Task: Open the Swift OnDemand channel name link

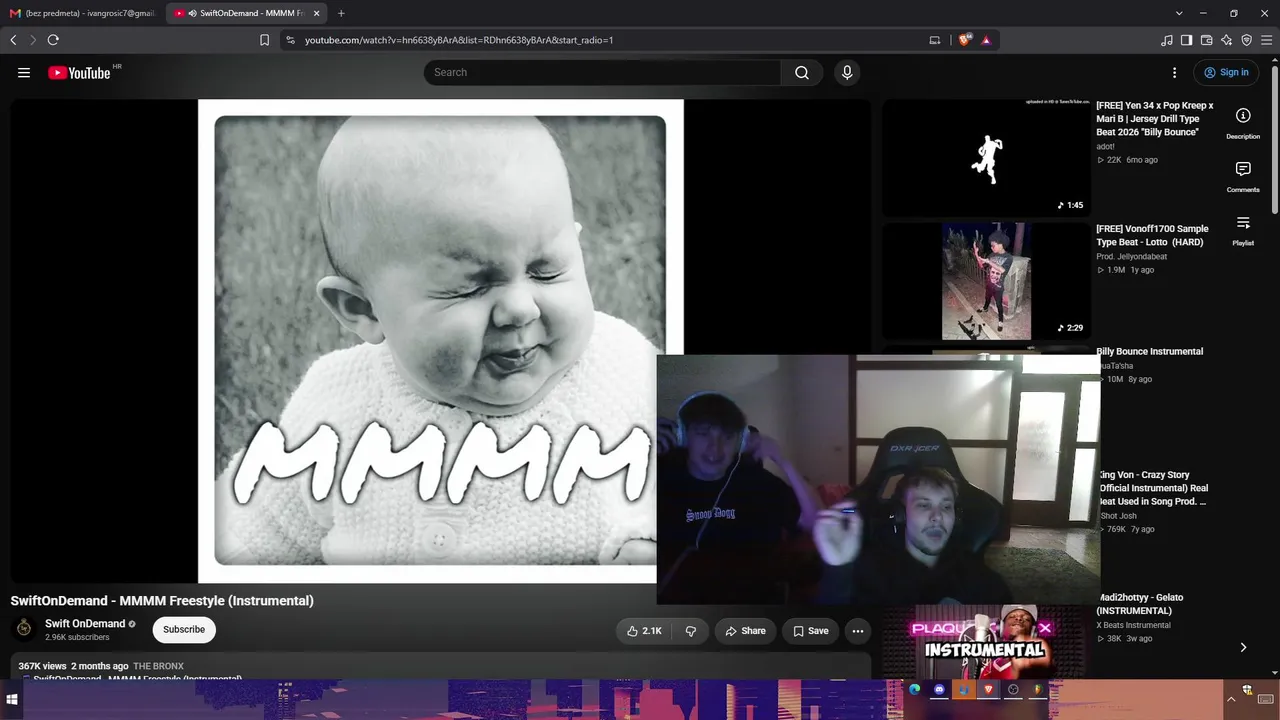Action: pyautogui.click(x=85, y=623)
